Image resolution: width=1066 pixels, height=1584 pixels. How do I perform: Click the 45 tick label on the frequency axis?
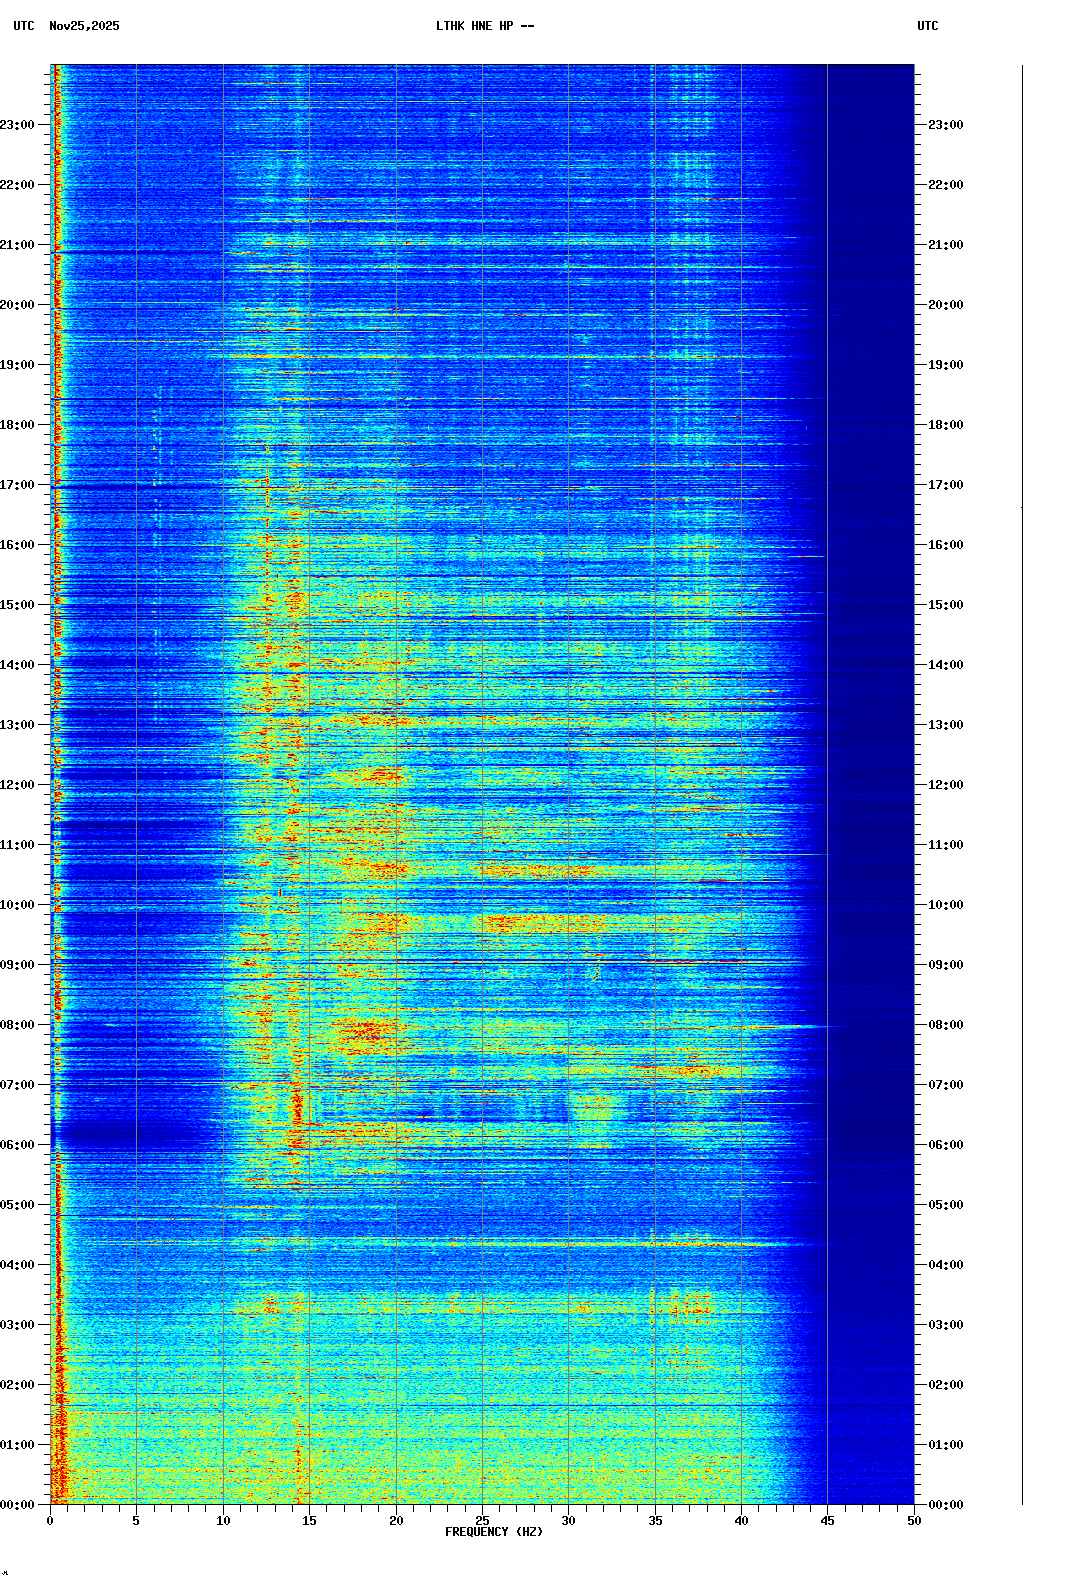point(827,1521)
